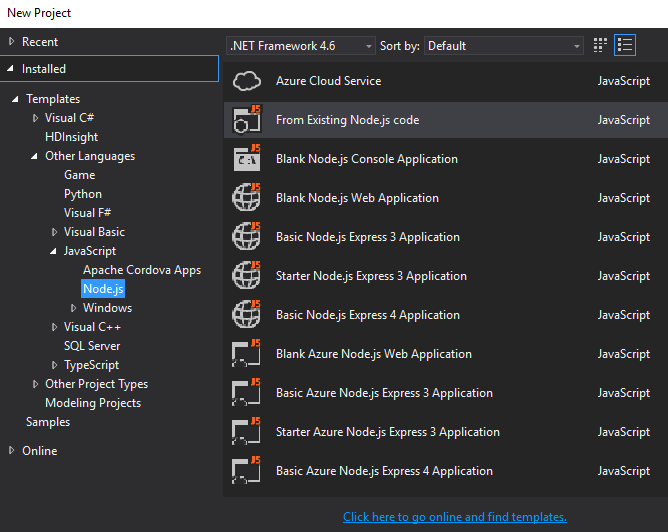Image resolution: width=668 pixels, height=532 pixels.
Task: Click the Basic Node.js Express 3 Application icon
Action: click(247, 236)
